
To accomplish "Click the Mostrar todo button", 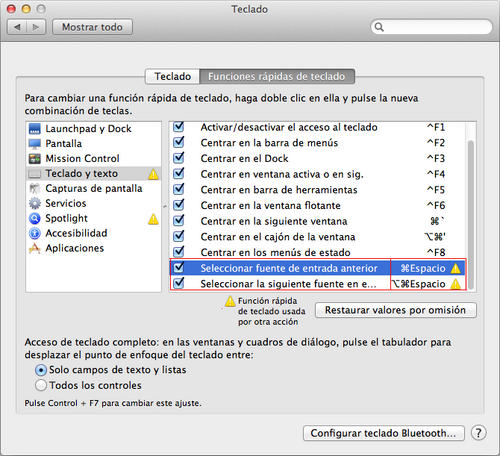I will pos(92,27).
